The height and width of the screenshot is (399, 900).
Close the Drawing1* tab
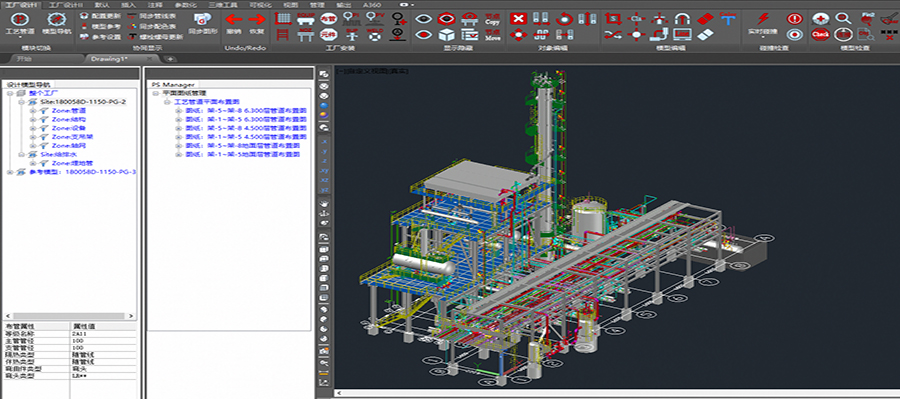(x=149, y=59)
